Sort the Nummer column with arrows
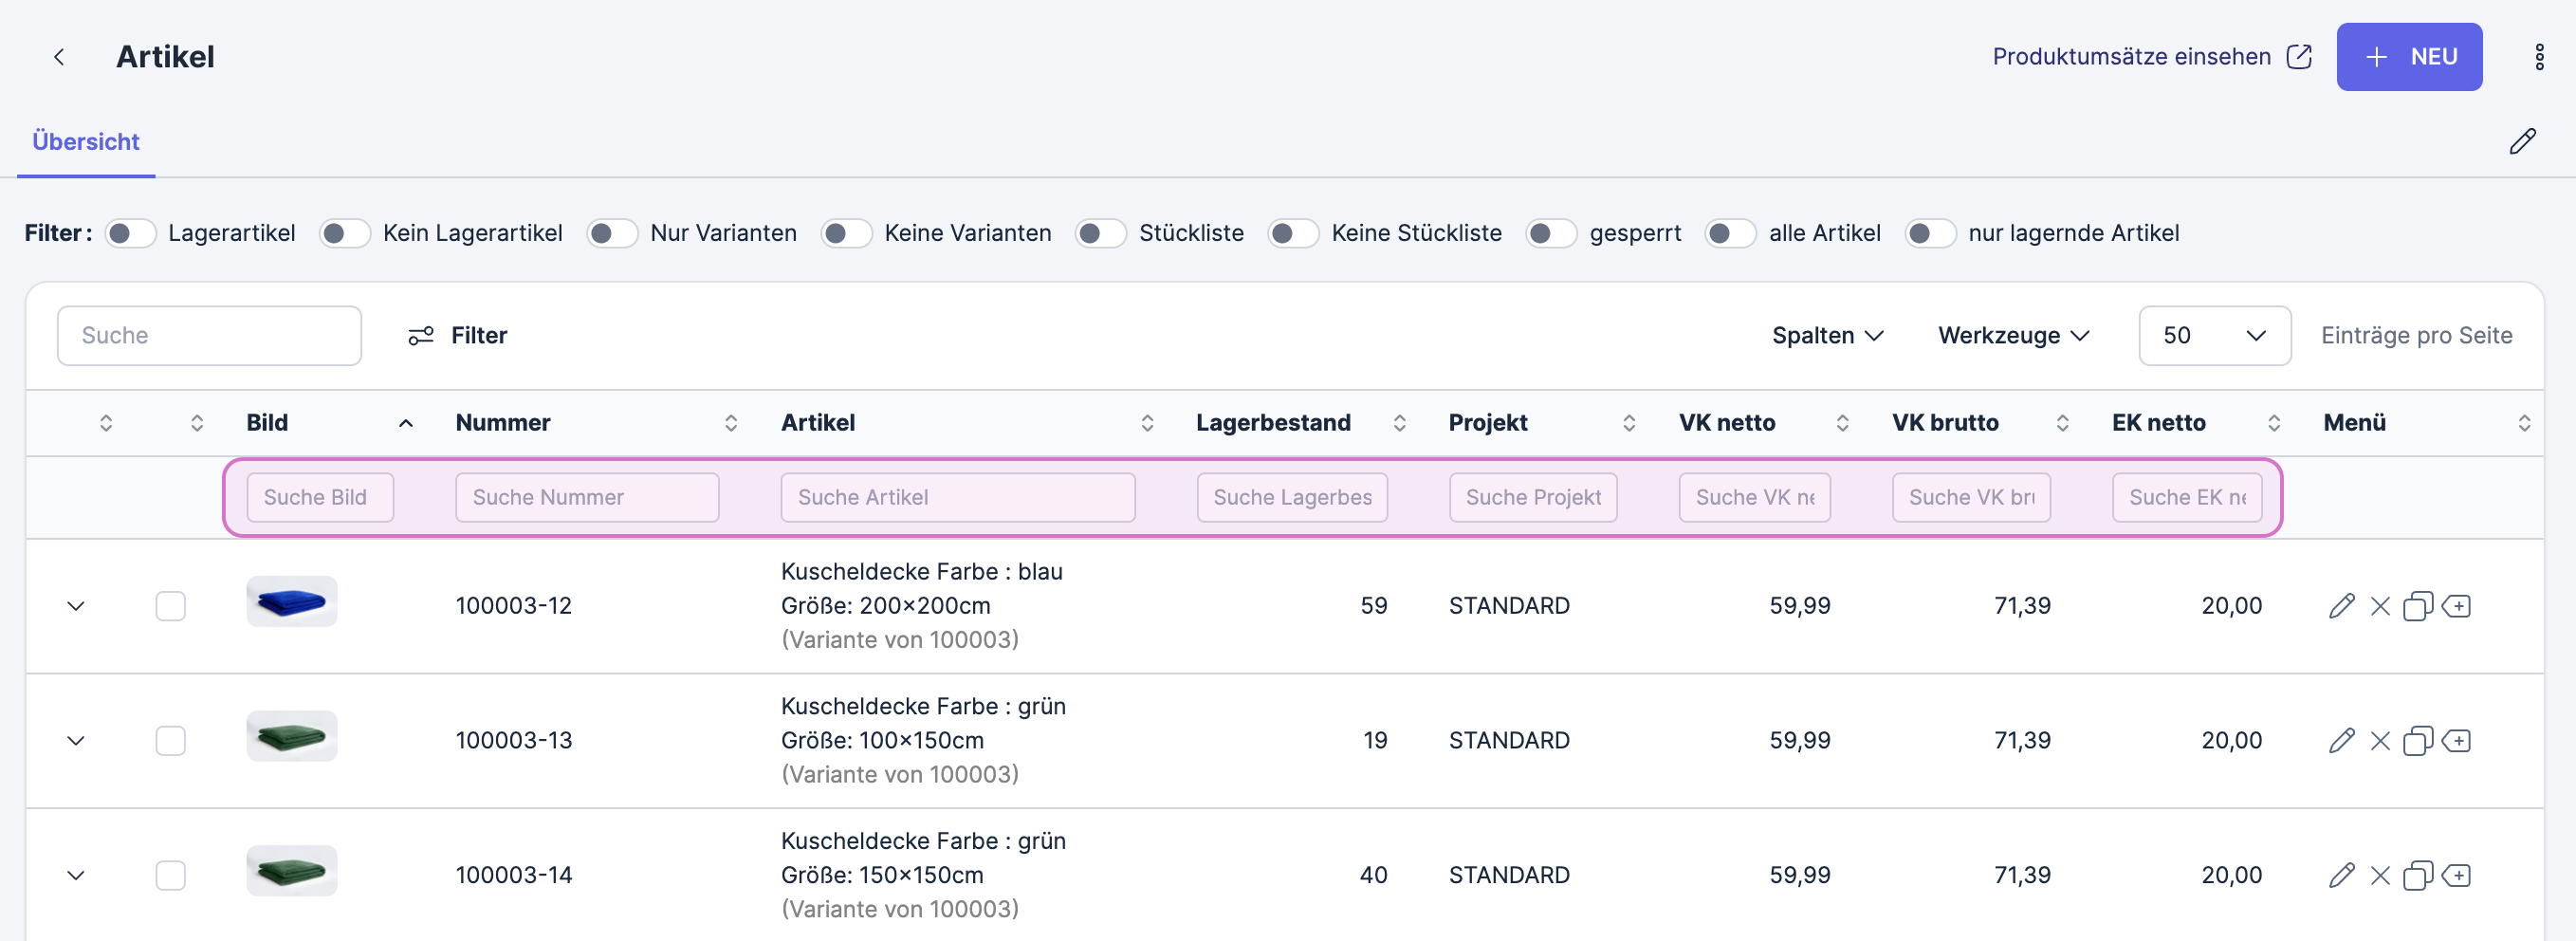 (x=730, y=423)
